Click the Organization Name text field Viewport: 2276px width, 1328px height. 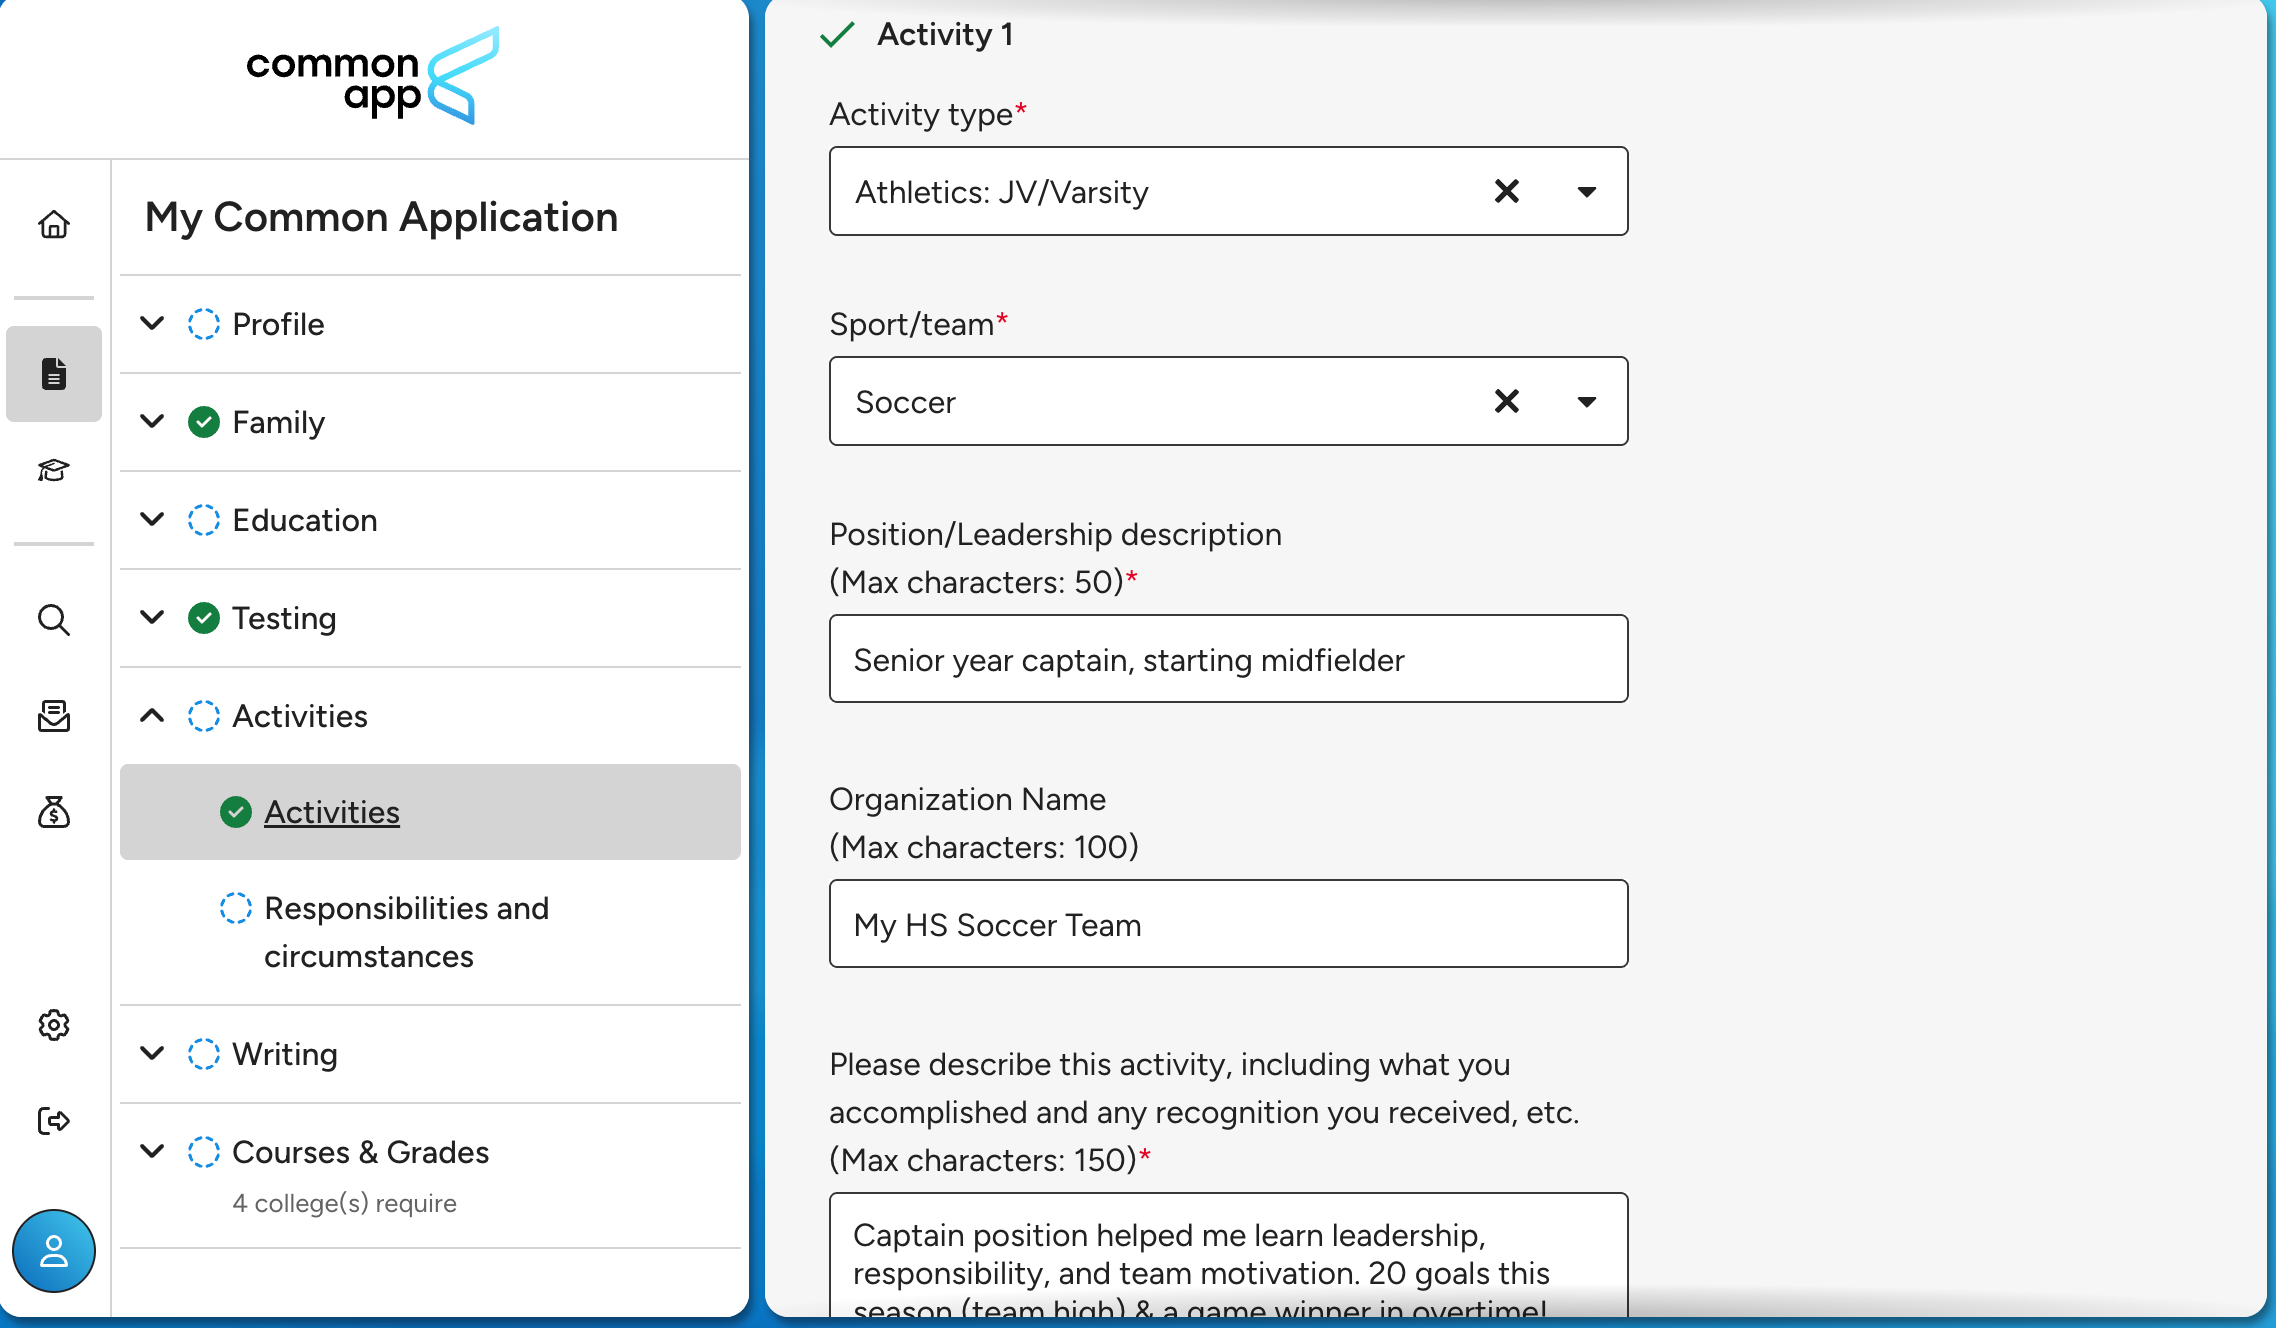[x=1228, y=924]
